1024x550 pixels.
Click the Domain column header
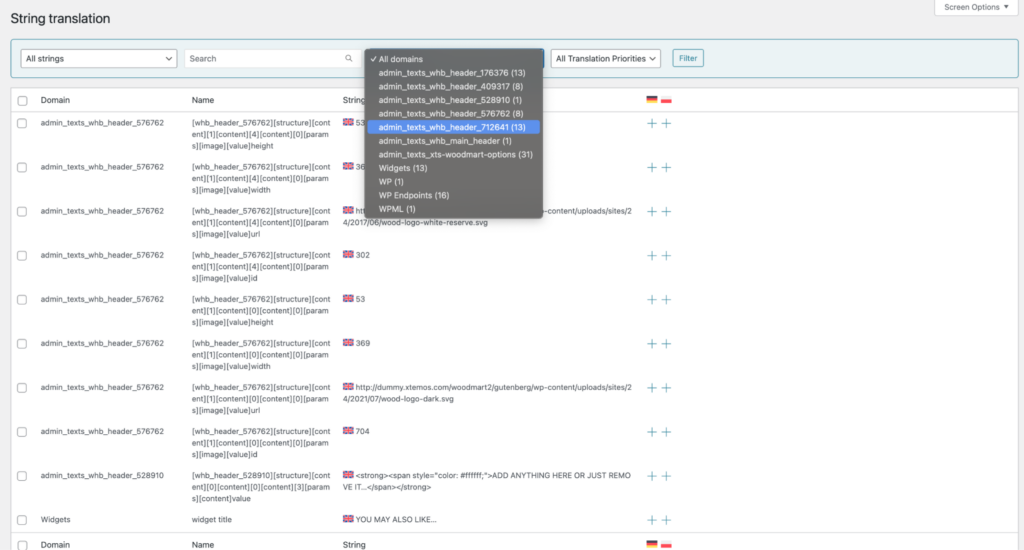tap(55, 100)
